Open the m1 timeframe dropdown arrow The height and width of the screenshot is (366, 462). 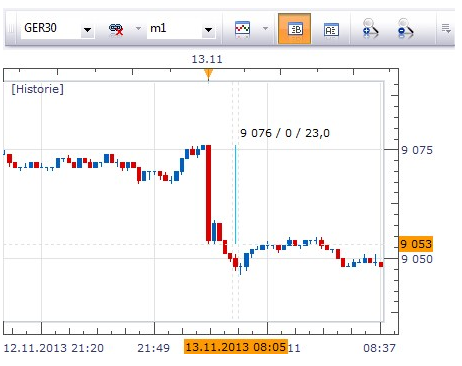coord(209,30)
